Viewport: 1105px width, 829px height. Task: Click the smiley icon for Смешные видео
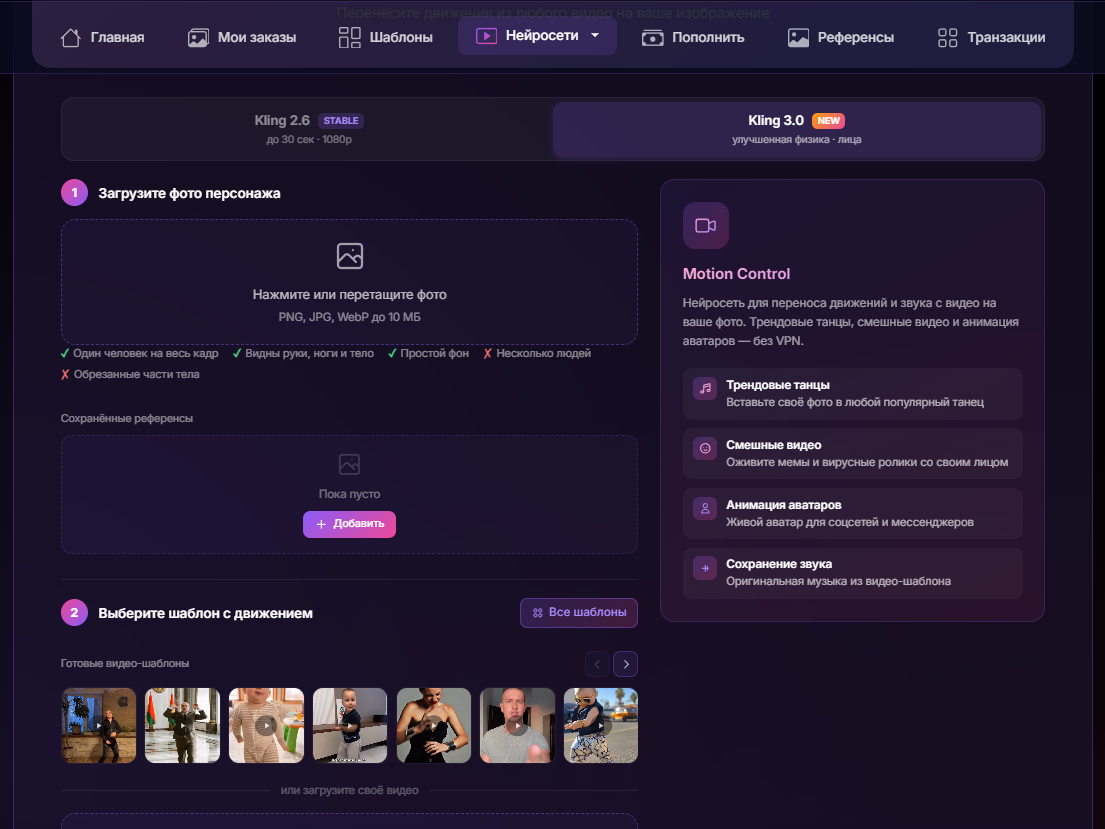point(705,448)
